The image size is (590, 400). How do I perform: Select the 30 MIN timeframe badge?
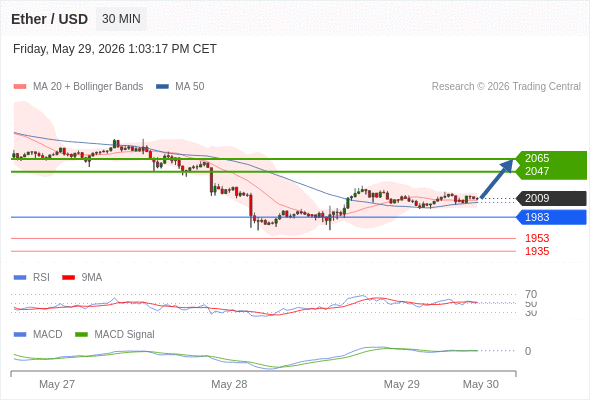point(121,19)
